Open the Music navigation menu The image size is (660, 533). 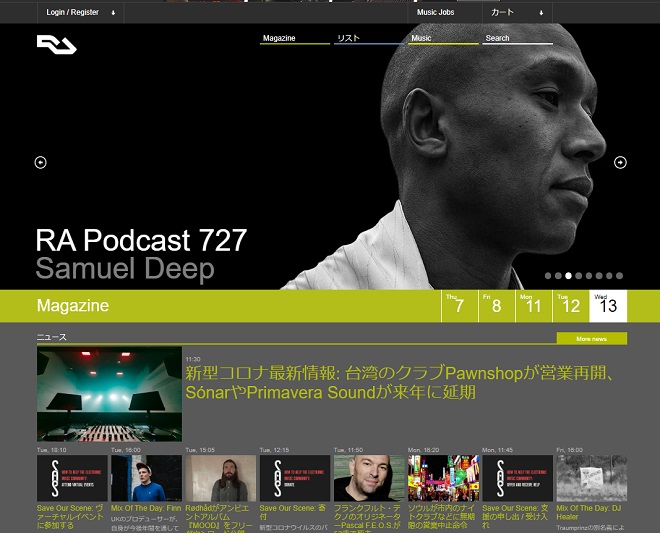(443, 38)
